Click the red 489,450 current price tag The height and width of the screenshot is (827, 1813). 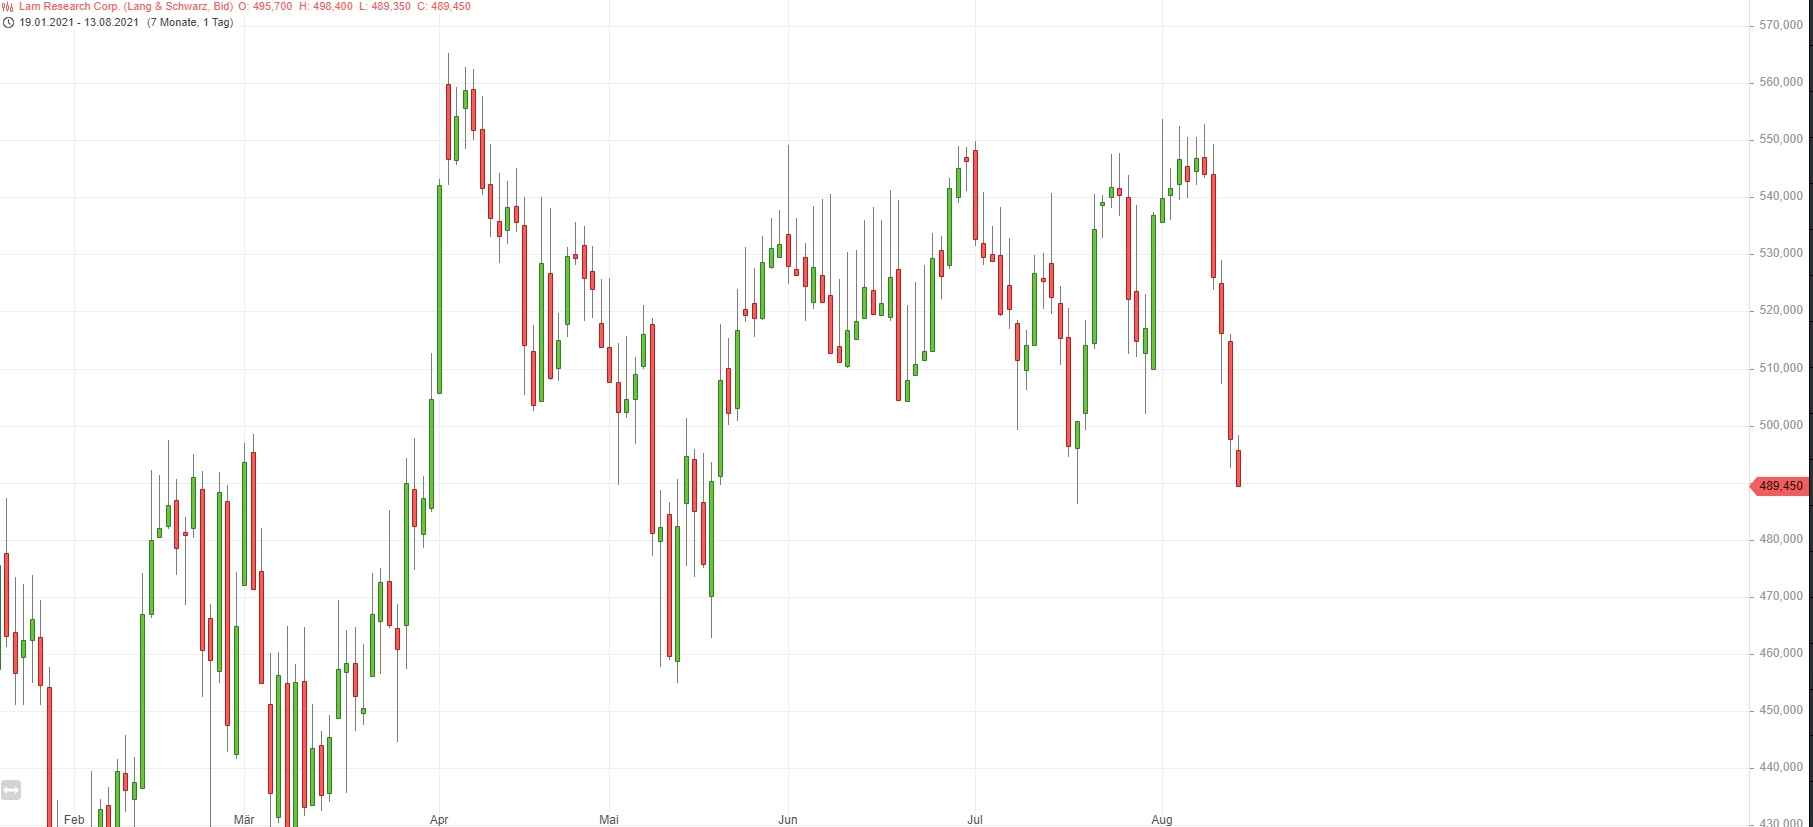1780,486
